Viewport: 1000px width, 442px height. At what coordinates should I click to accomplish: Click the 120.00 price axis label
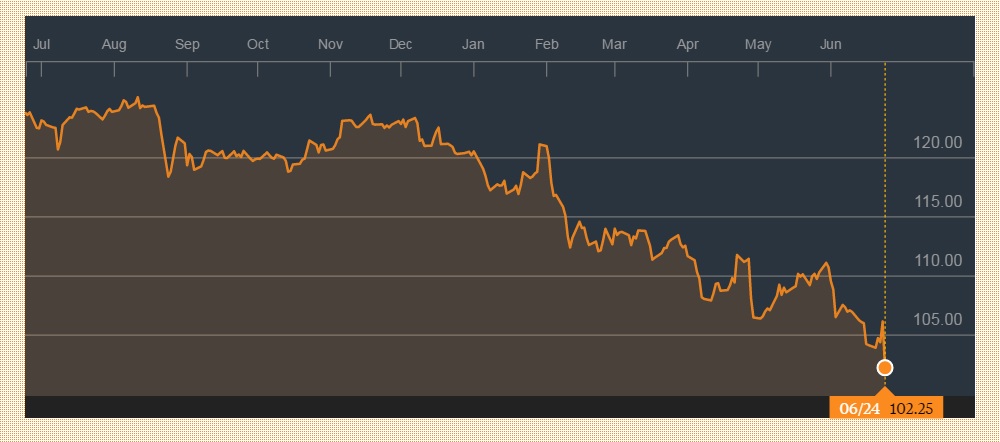(x=938, y=143)
